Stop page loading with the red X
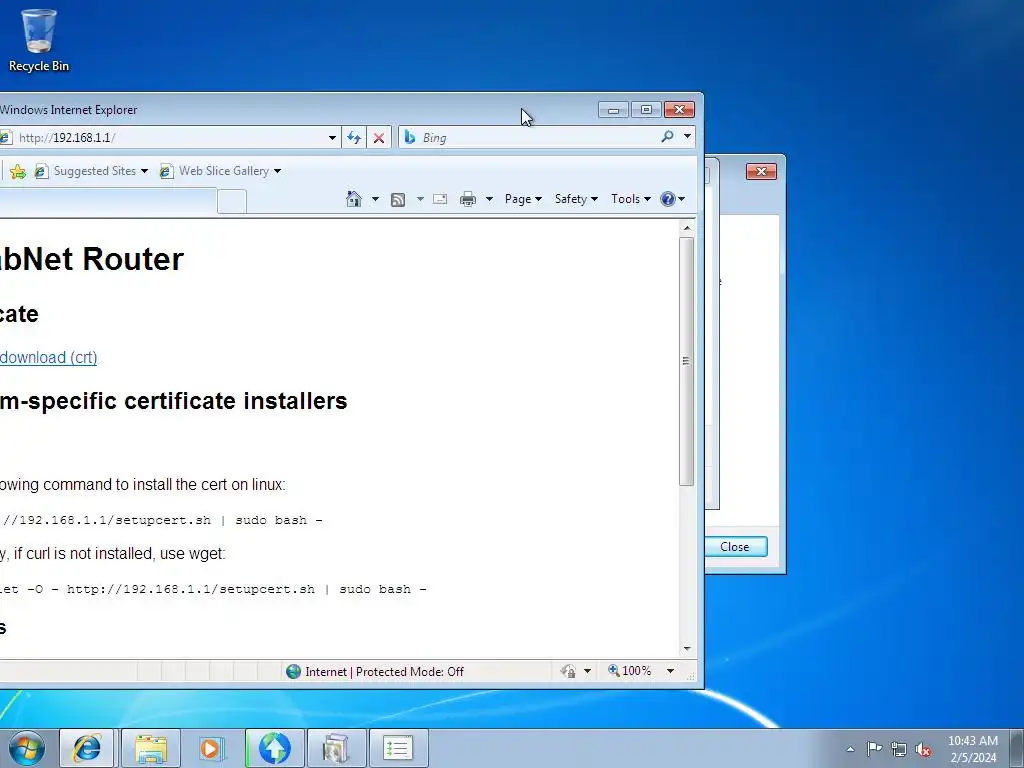 (x=379, y=138)
